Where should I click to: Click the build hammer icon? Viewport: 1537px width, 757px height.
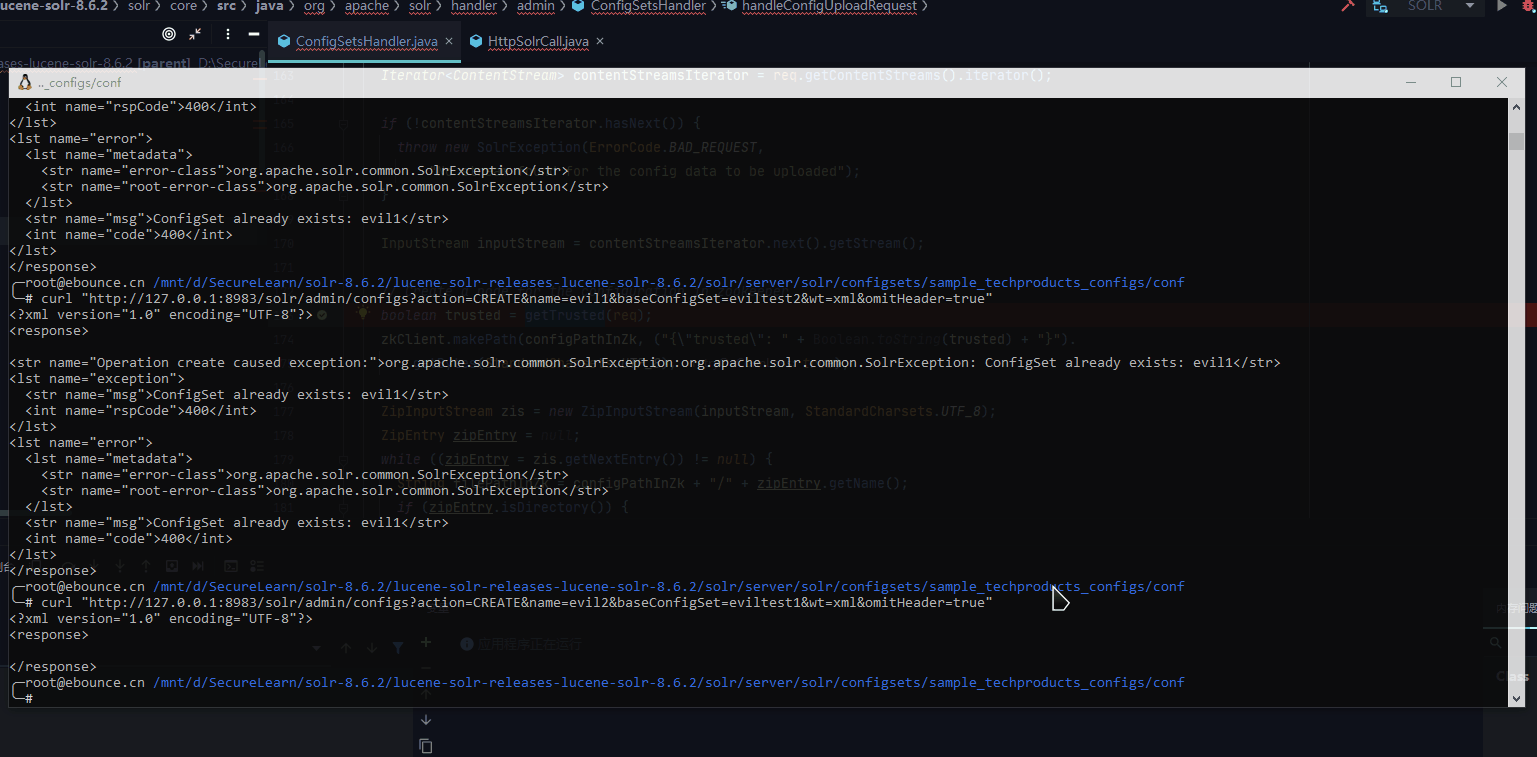[1348, 6]
